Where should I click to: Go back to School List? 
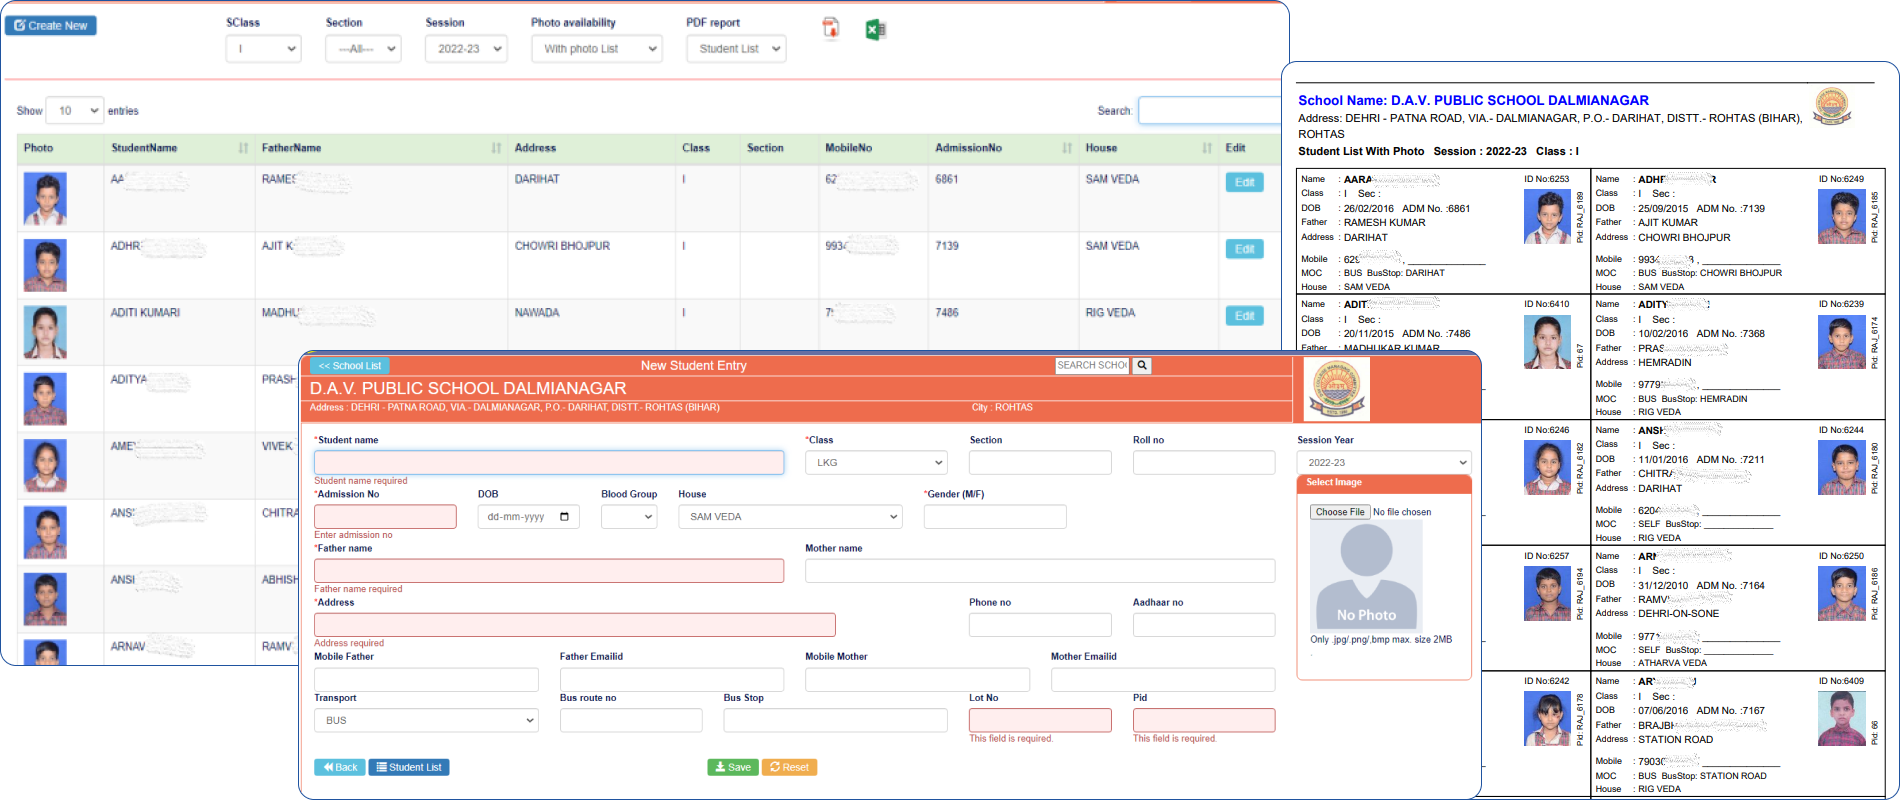pyautogui.click(x=349, y=366)
